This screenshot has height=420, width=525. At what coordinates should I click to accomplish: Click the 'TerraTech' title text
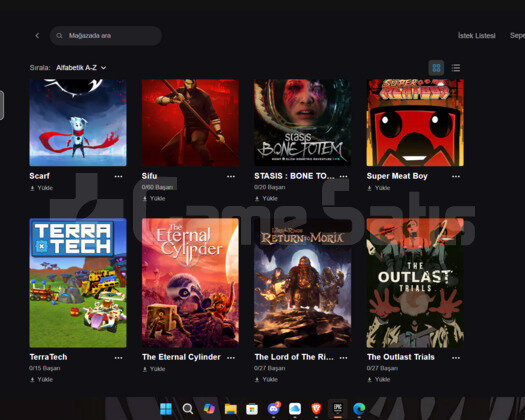point(48,357)
